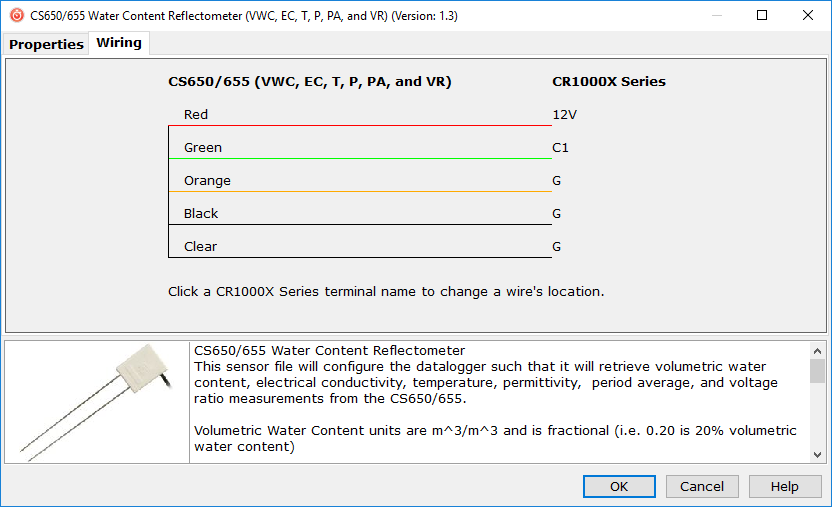The image size is (832, 507).
Task: Switch to the Properties tab
Action: click(x=46, y=44)
